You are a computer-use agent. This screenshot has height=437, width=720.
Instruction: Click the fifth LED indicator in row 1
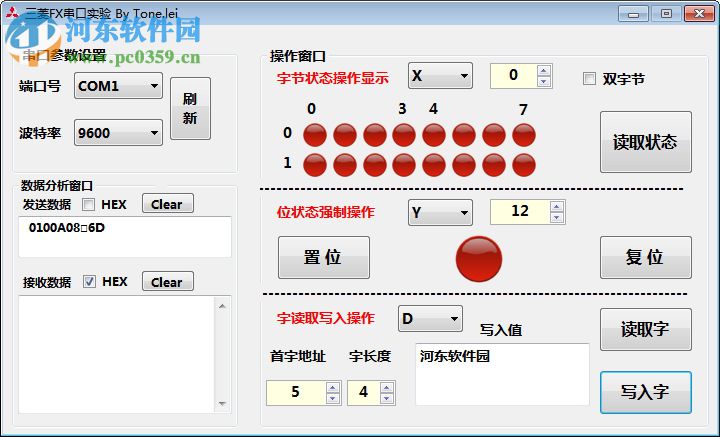click(x=434, y=165)
